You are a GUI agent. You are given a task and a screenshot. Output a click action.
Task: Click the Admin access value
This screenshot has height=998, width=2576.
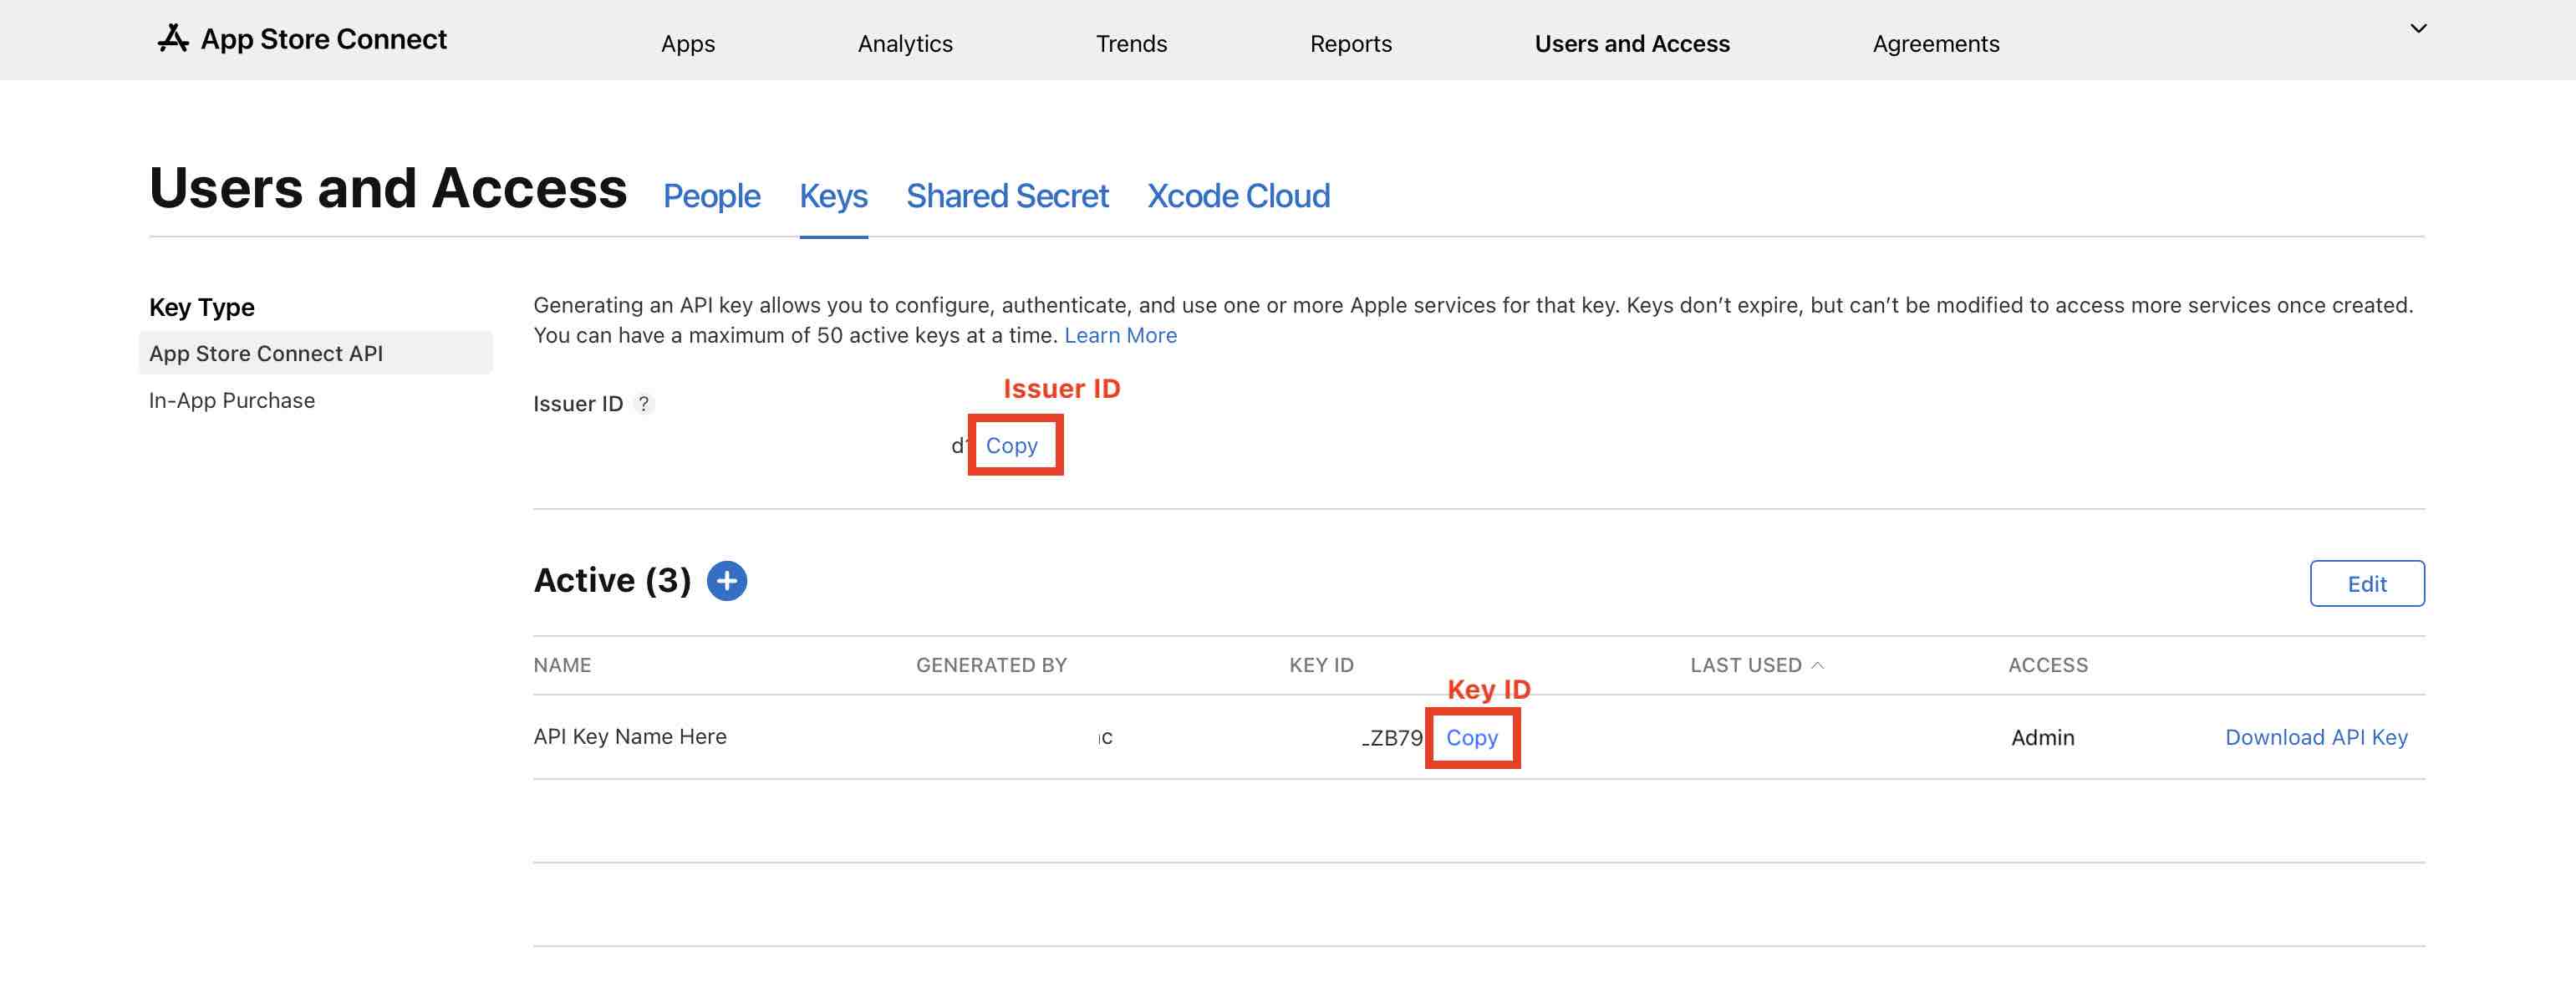click(2043, 738)
